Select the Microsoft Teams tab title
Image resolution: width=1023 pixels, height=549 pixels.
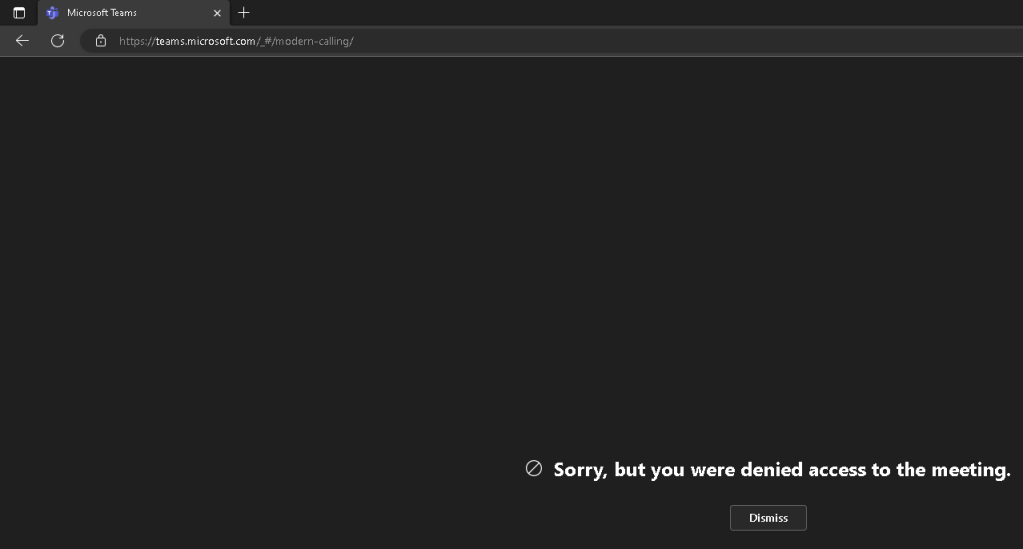pos(102,13)
